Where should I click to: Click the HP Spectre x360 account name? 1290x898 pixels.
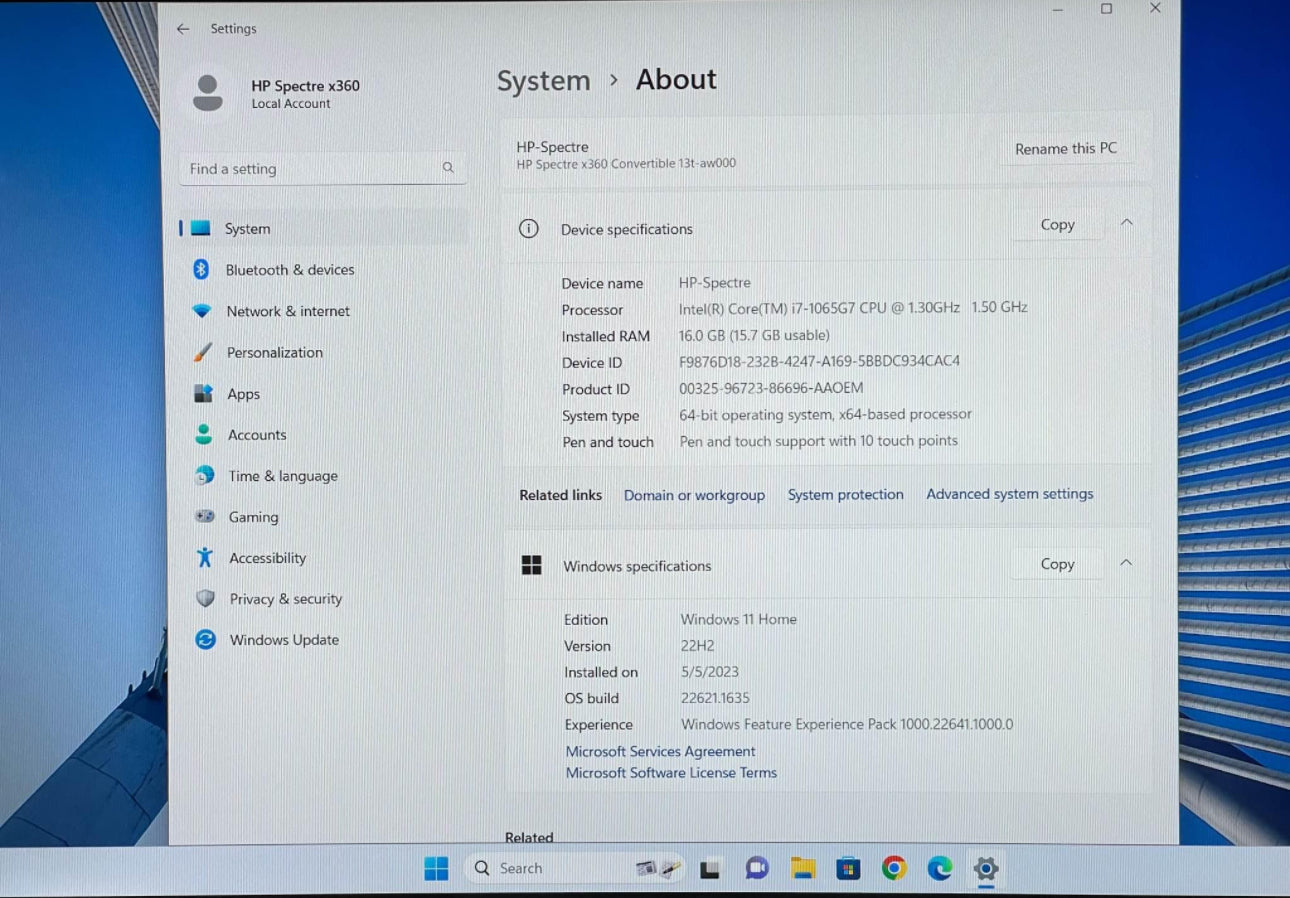(x=305, y=86)
